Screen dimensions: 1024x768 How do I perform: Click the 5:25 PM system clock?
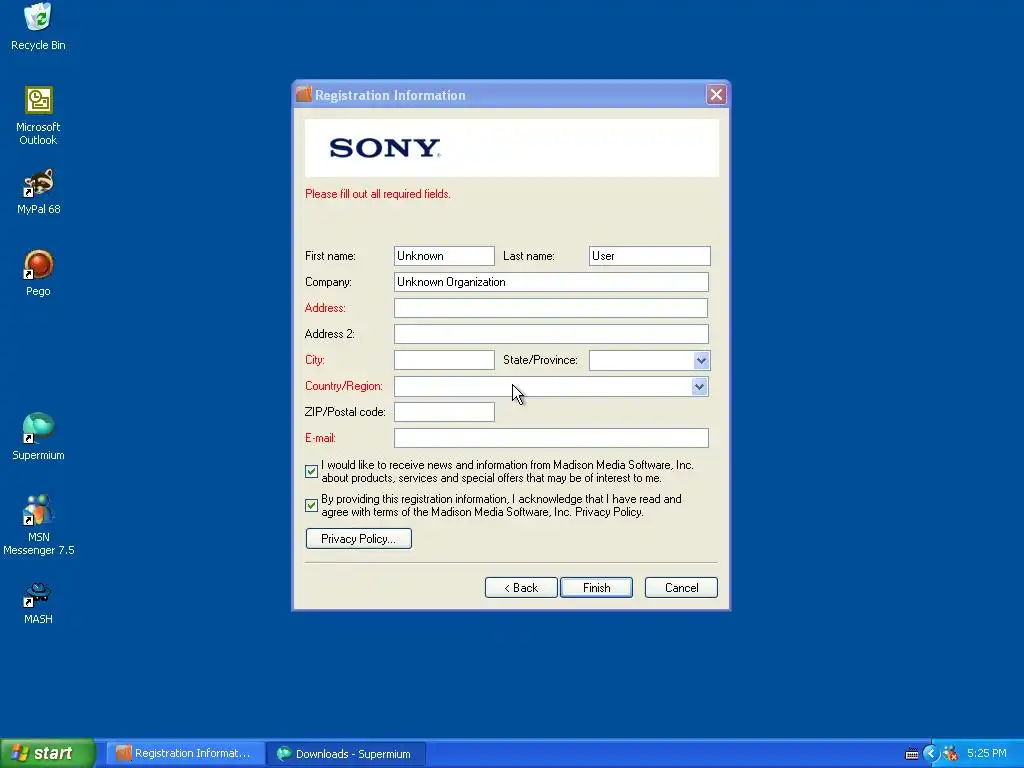click(987, 754)
